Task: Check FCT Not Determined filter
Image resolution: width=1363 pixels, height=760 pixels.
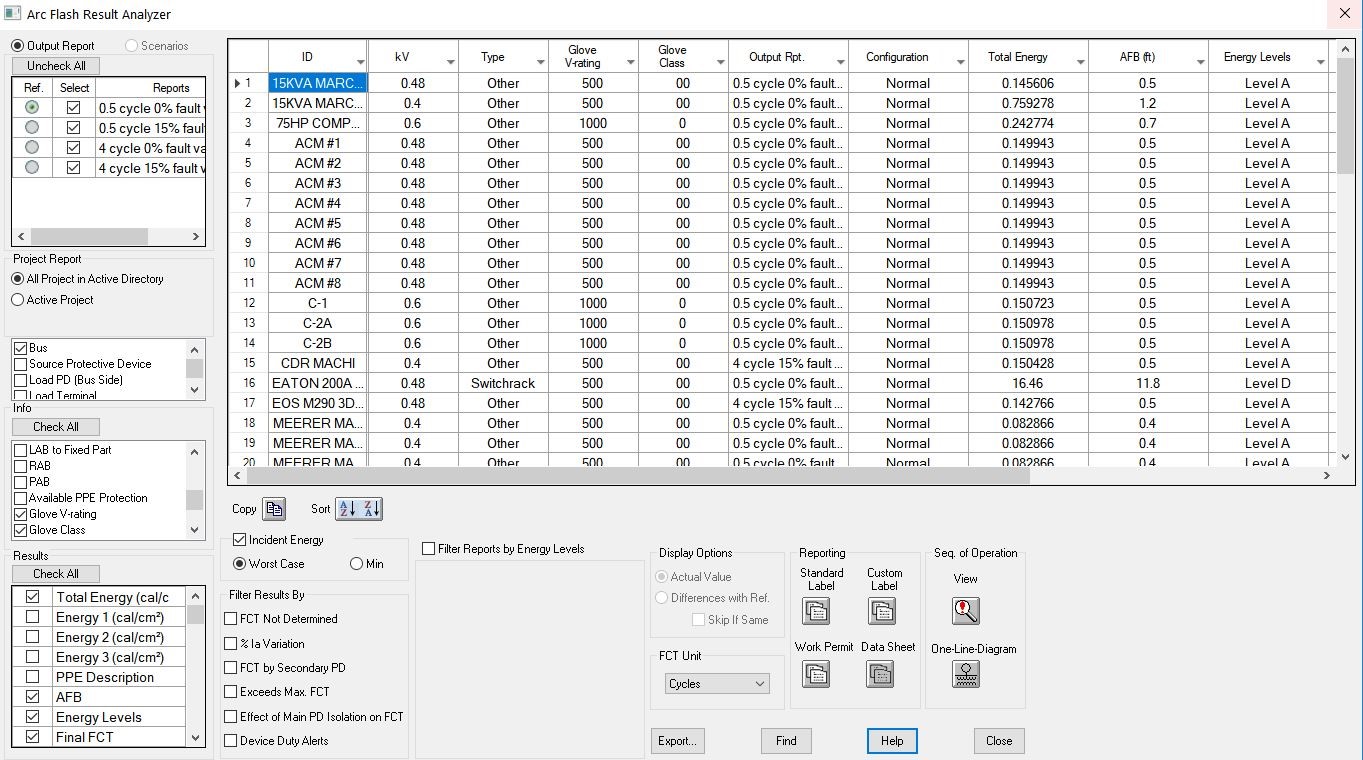Action: tap(231, 619)
